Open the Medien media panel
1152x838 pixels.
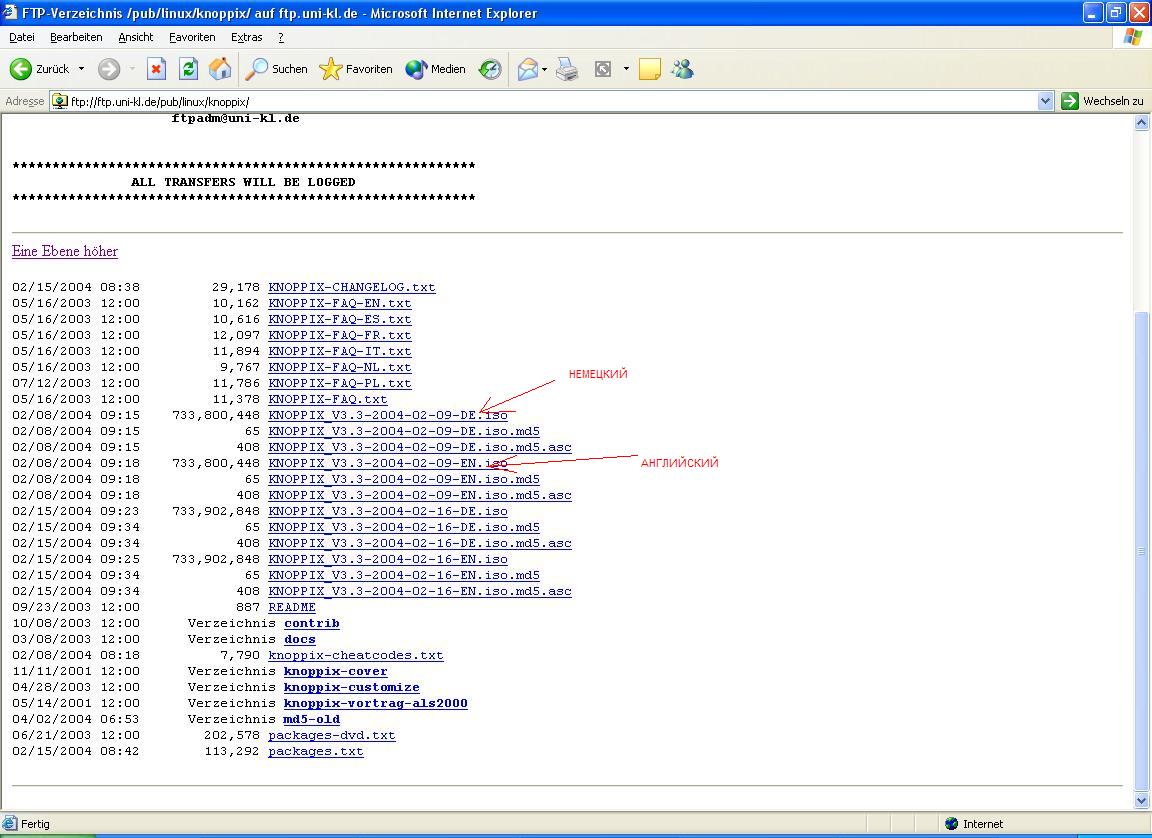tap(436, 69)
